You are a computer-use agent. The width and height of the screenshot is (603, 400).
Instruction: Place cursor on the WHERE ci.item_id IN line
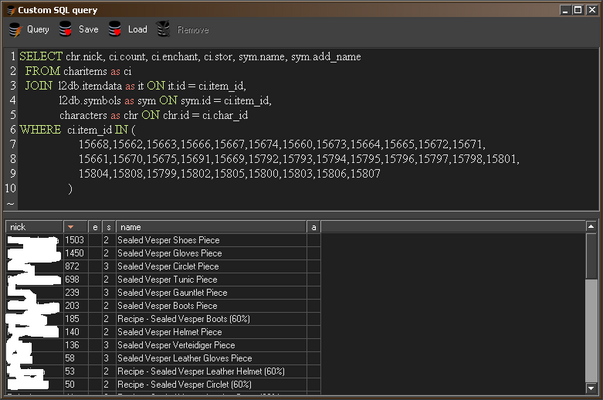coord(77,130)
